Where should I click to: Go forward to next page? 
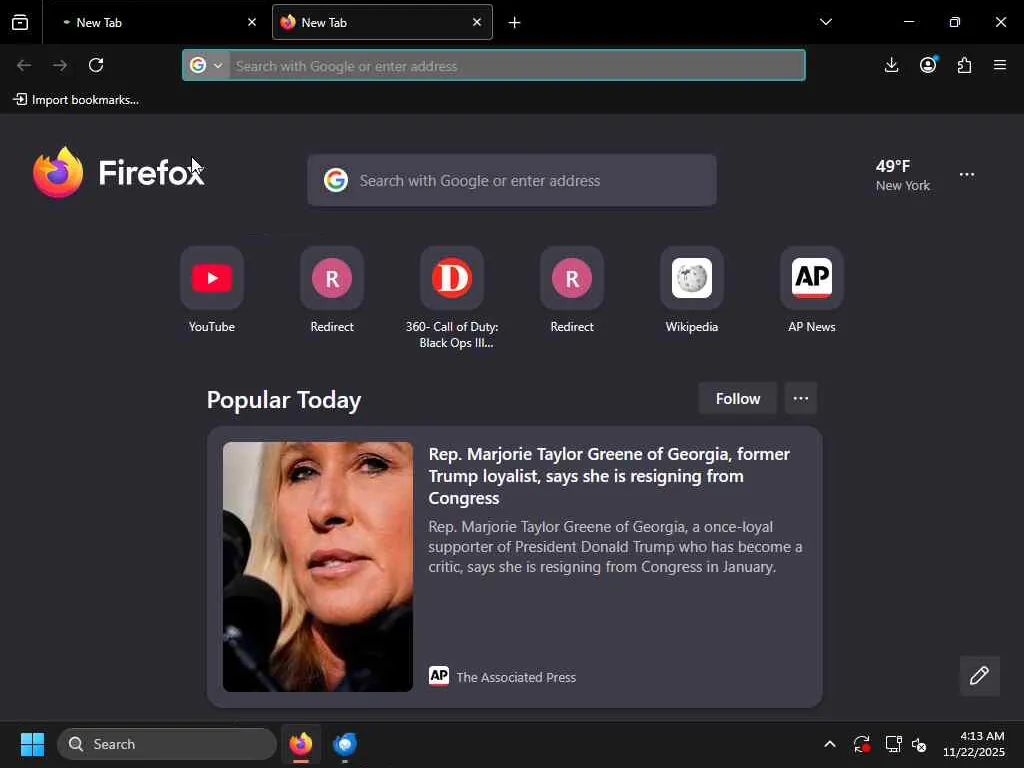pos(60,65)
